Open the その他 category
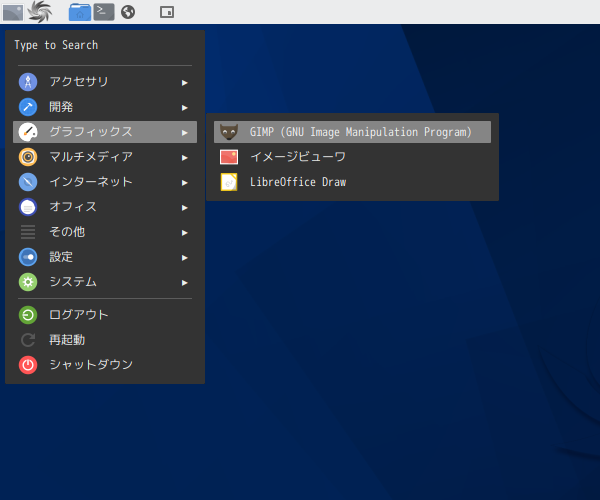Viewport: 600px width, 500px height. 105,232
